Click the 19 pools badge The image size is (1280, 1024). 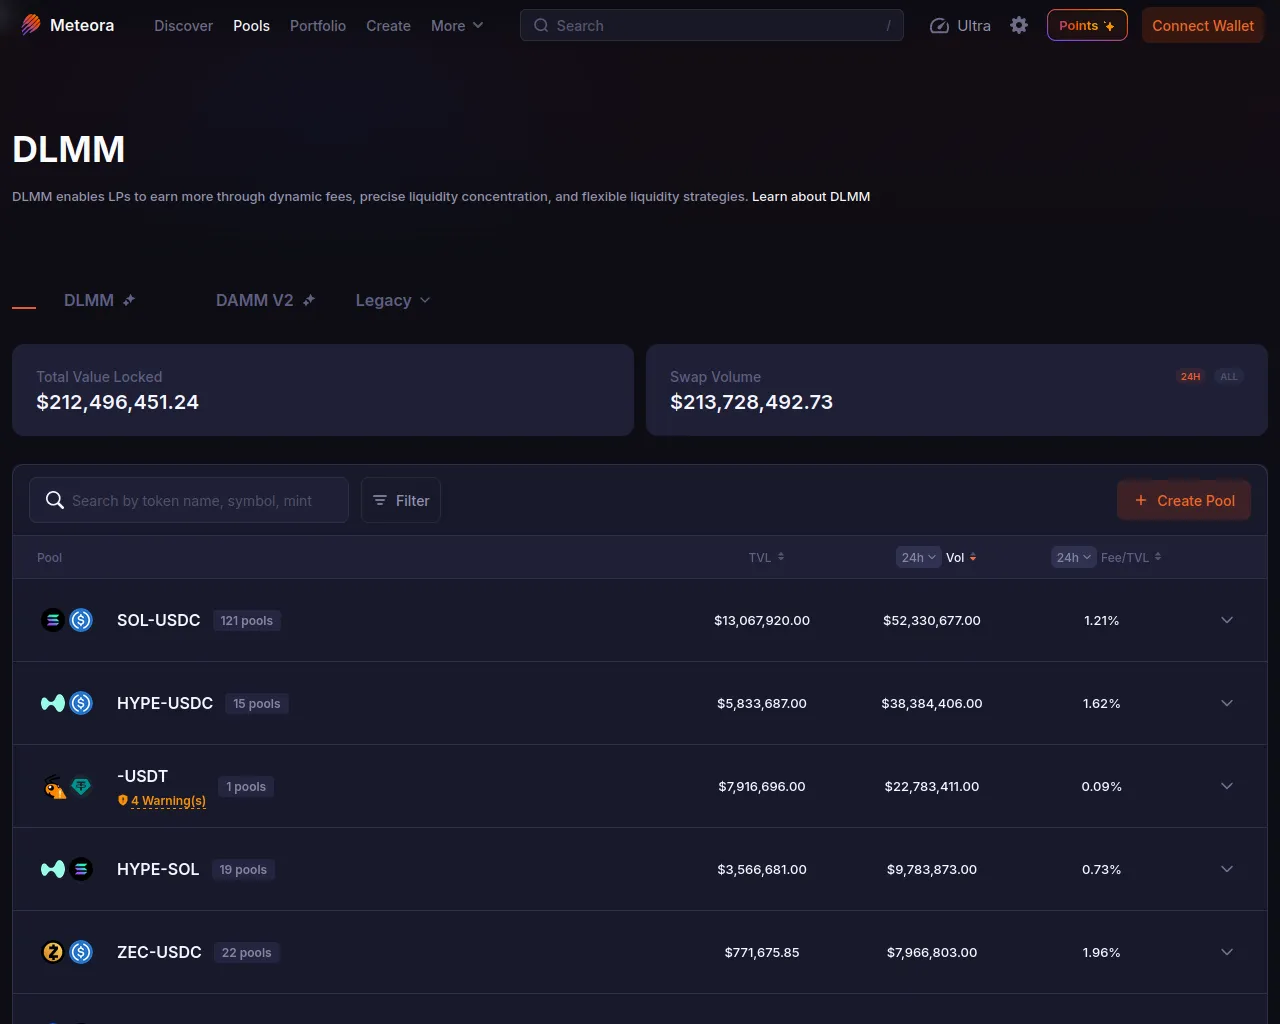tap(243, 869)
